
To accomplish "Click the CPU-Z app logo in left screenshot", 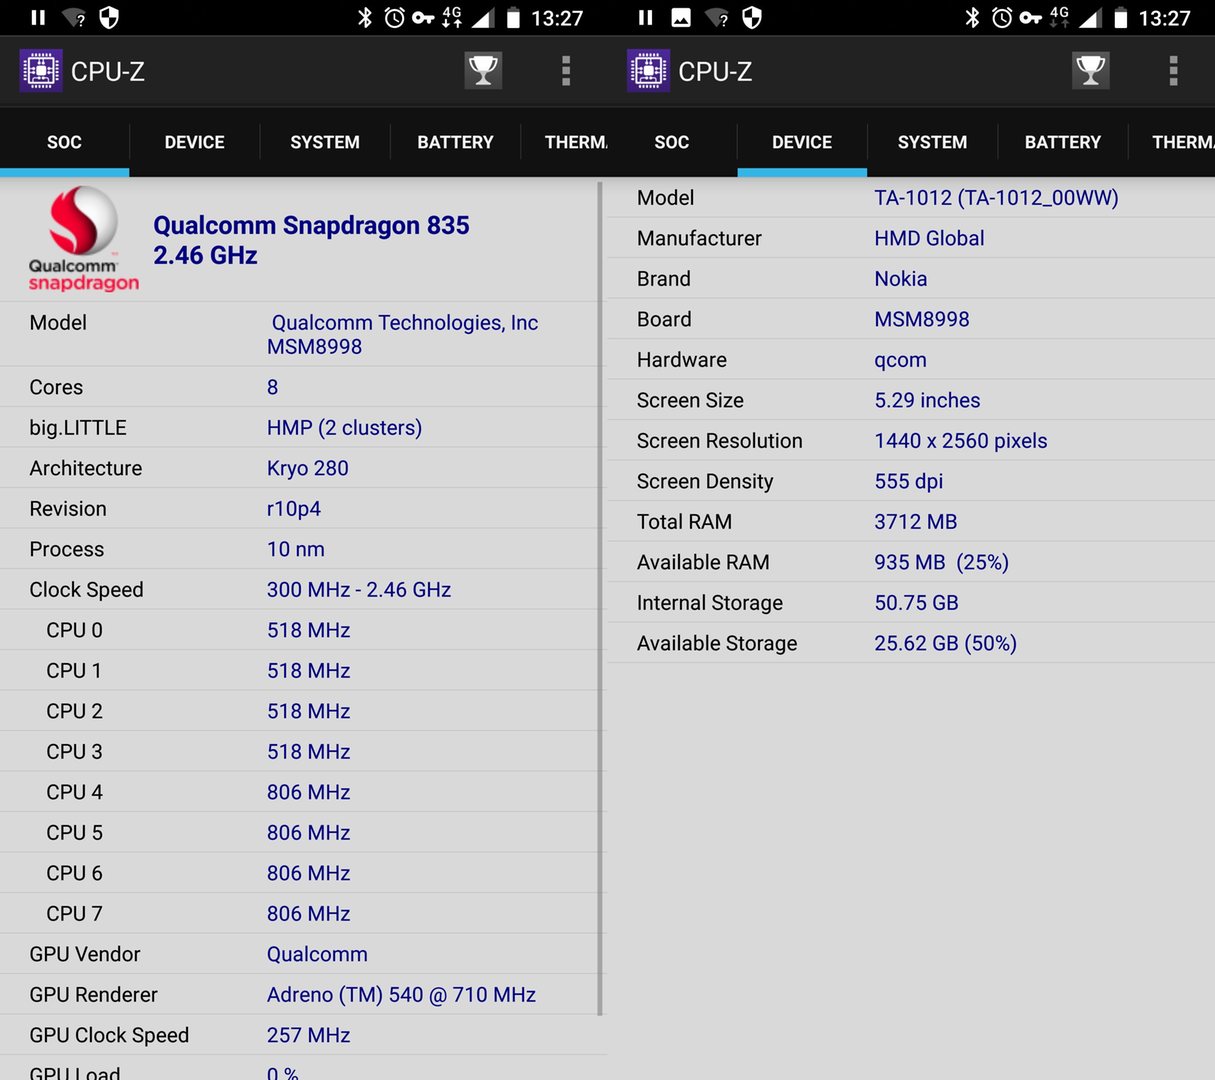I will click(x=41, y=71).
